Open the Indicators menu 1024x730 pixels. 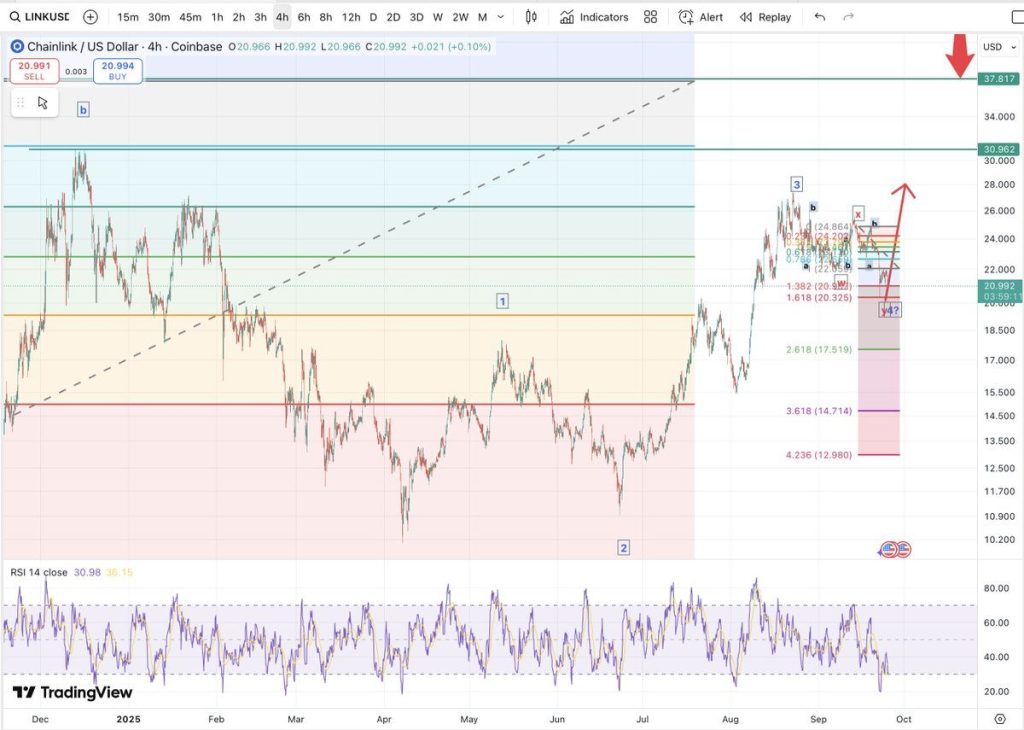[x=594, y=17]
